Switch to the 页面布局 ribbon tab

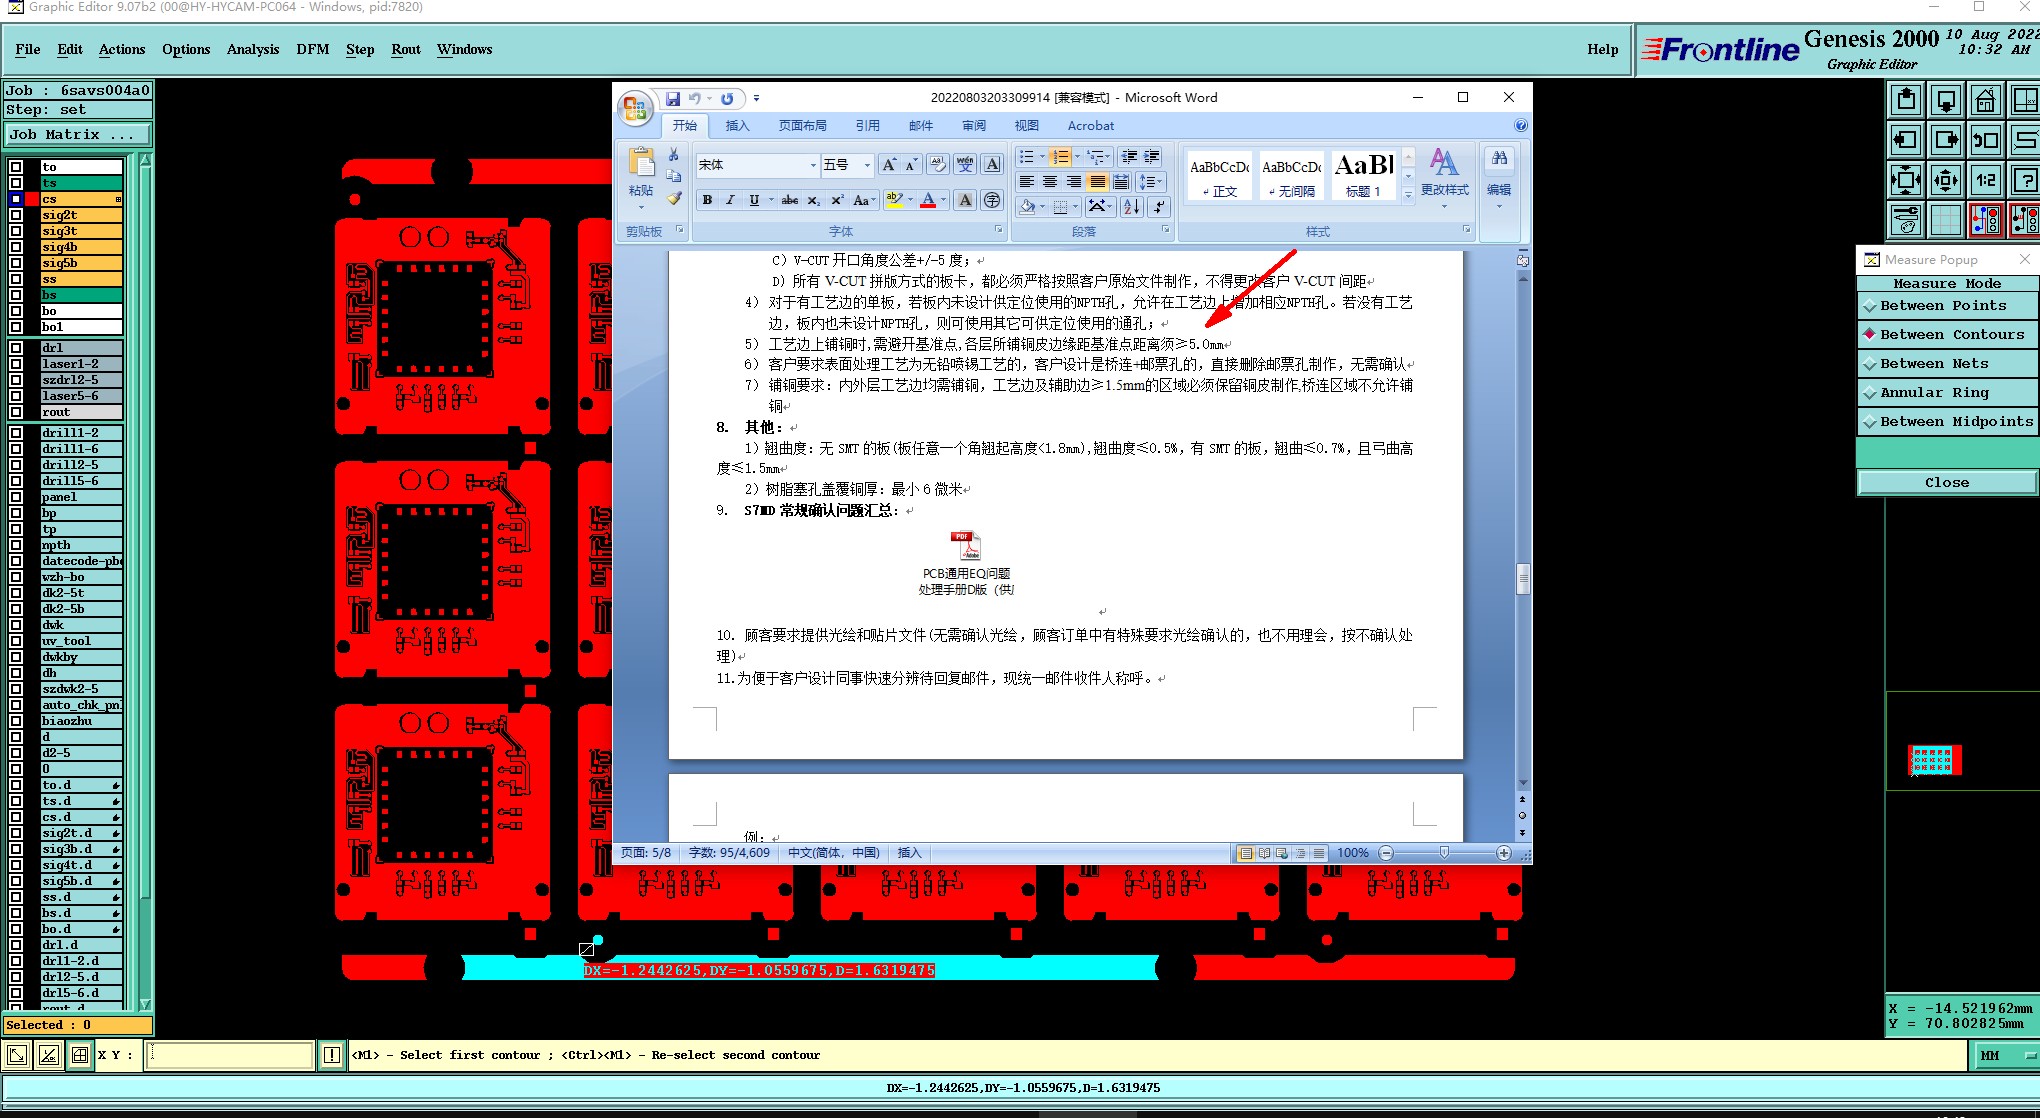click(x=802, y=126)
